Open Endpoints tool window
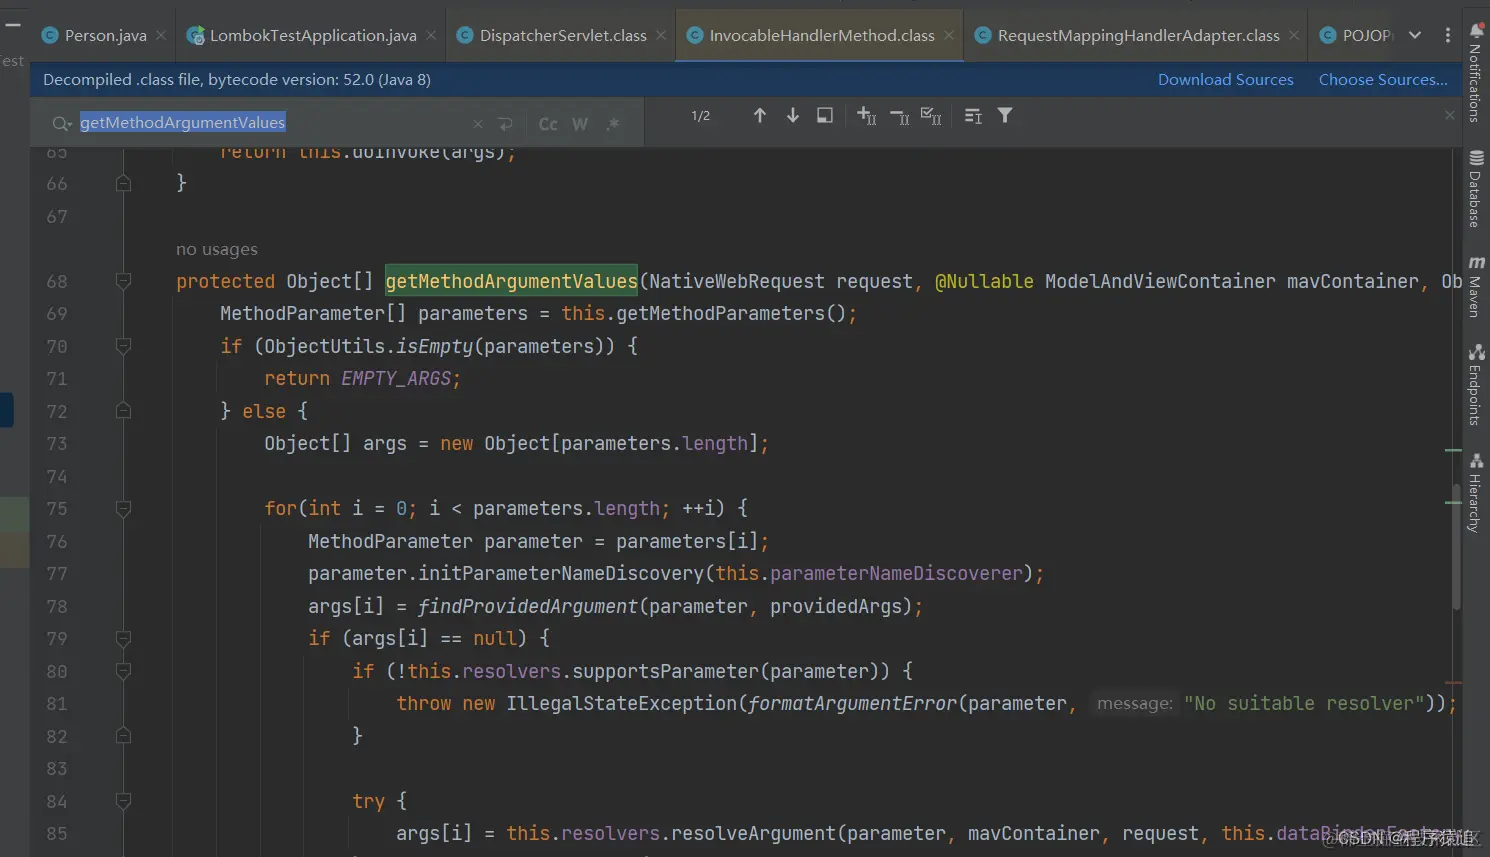1490x857 pixels. [1476, 385]
